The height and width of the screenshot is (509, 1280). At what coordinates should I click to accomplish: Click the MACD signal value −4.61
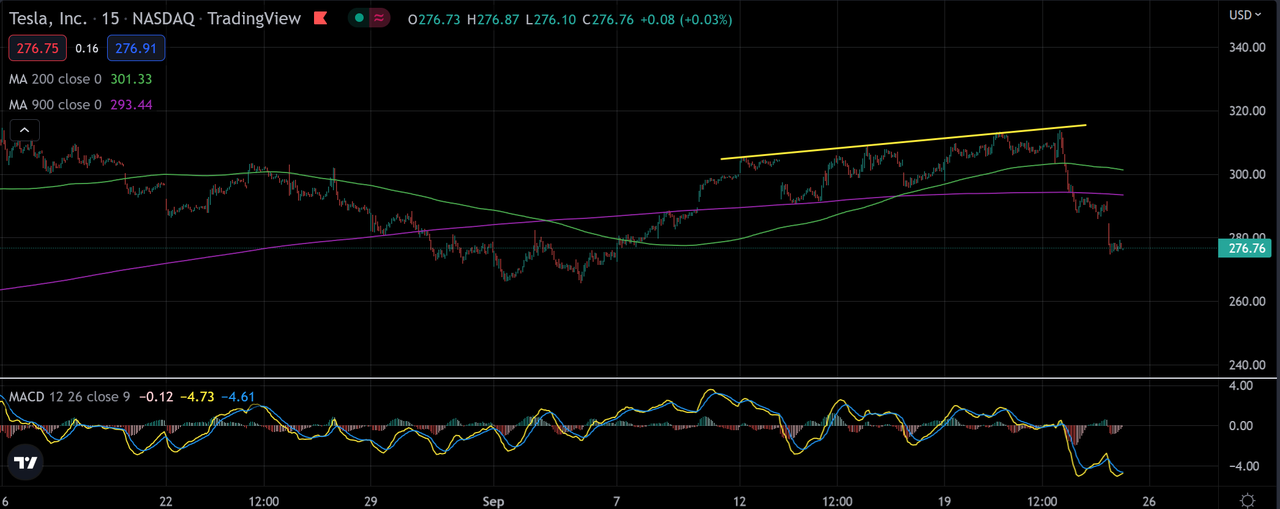(238, 397)
